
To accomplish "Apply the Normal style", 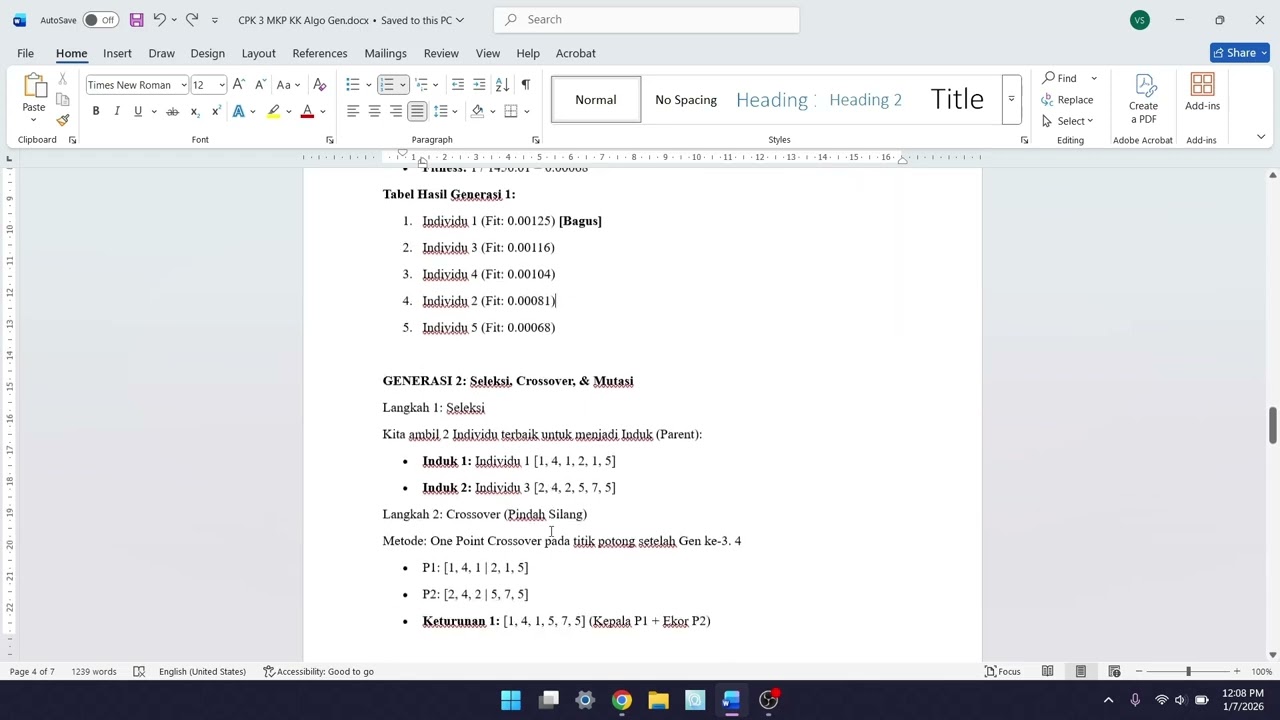I will pos(596,99).
